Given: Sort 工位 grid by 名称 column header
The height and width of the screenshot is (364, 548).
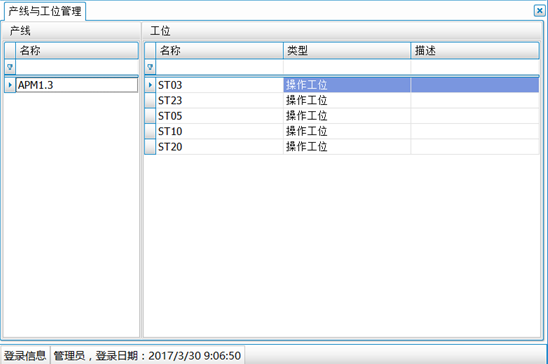Looking at the screenshot, I should point(219,51).
